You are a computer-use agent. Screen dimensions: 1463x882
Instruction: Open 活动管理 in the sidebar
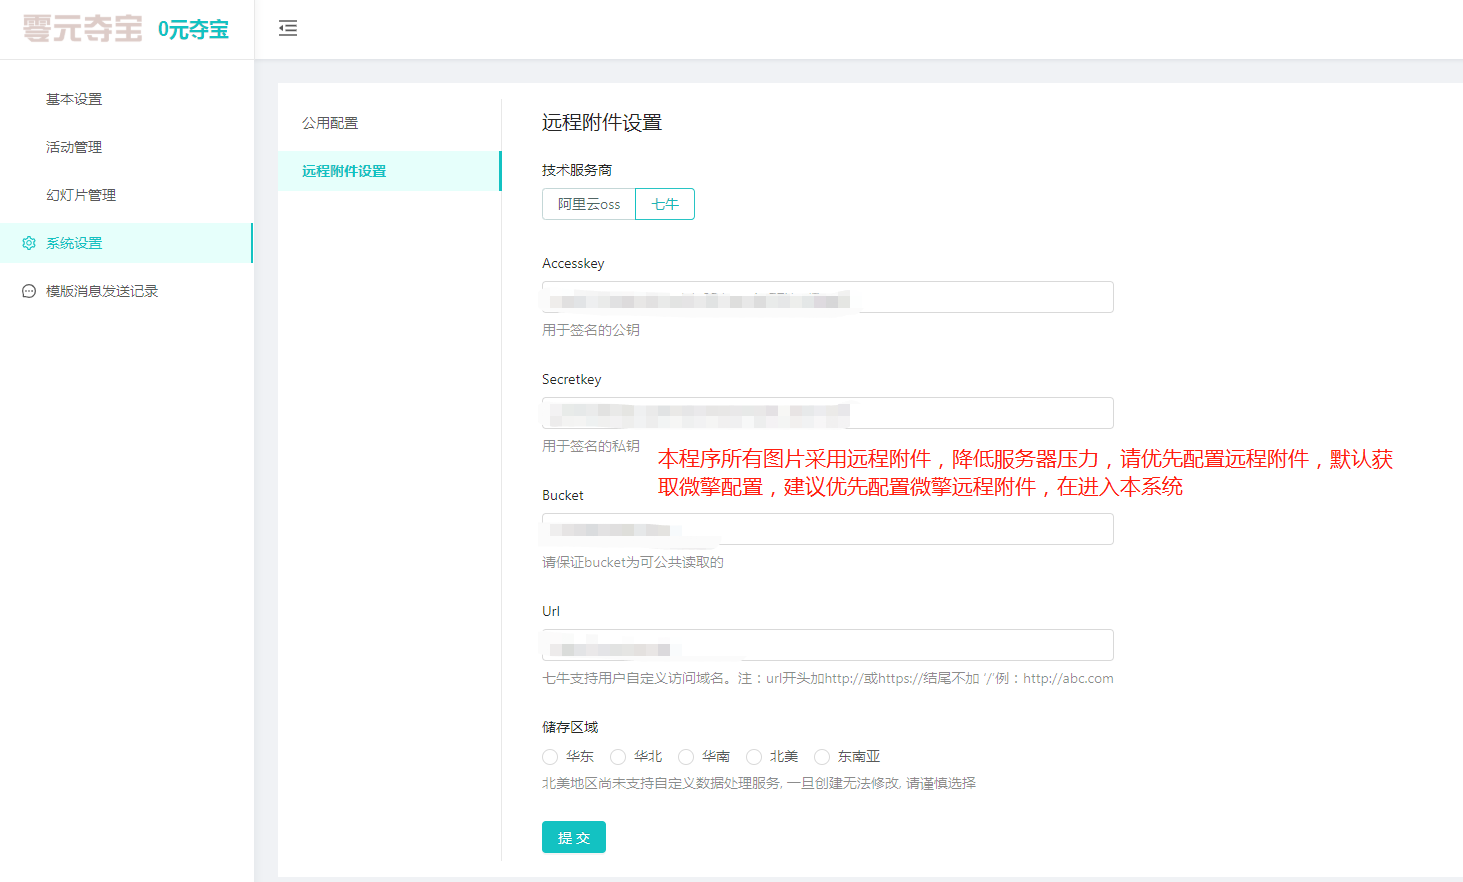[74, 147]
